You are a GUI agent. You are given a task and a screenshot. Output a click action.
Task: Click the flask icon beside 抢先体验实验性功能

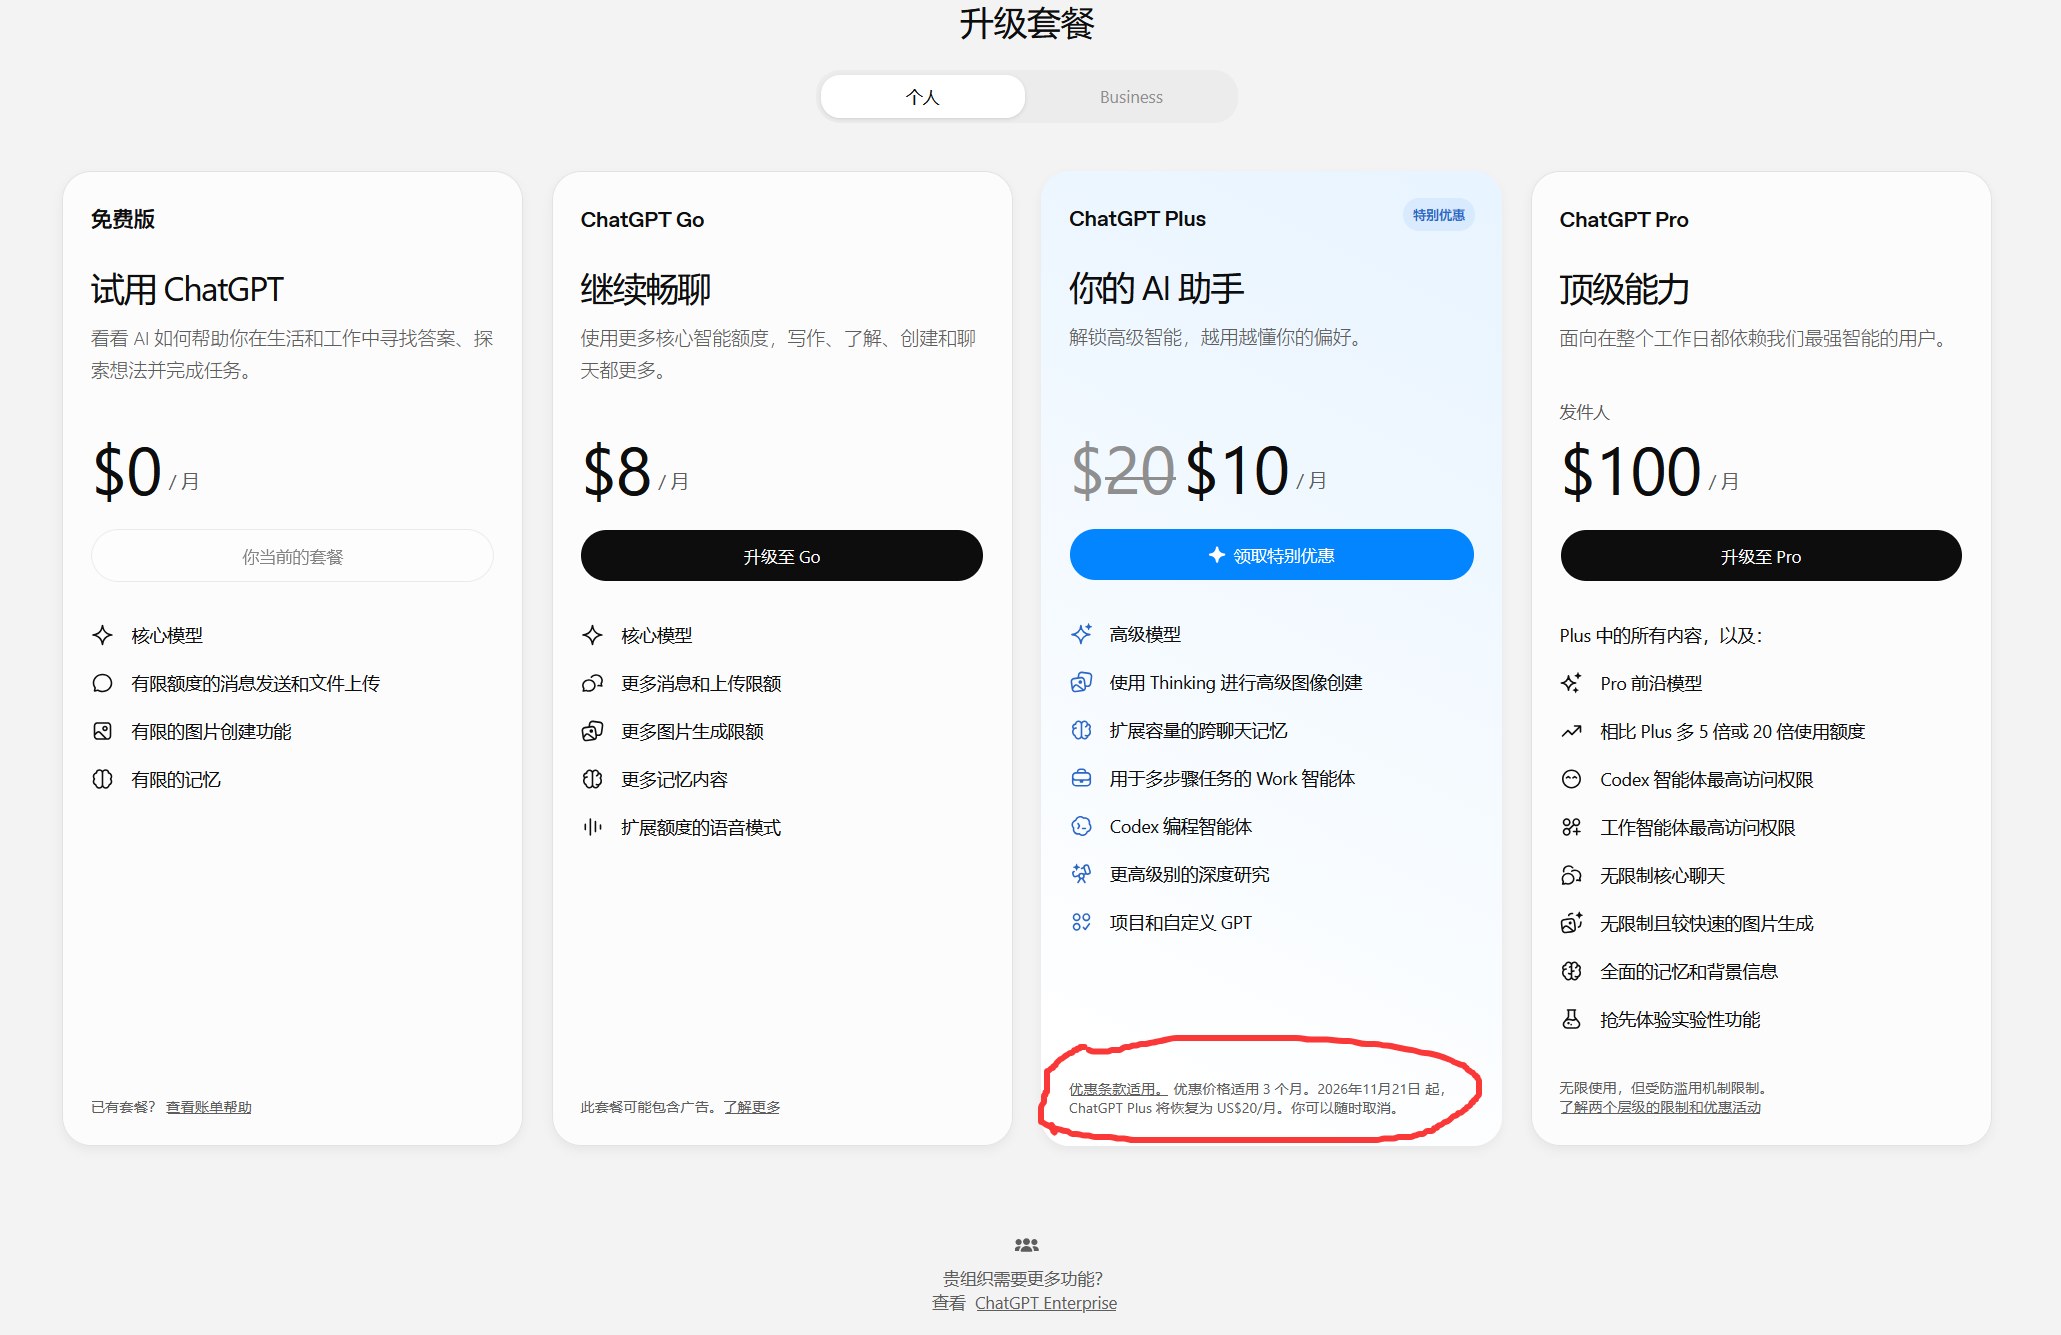(1571, 1019)
